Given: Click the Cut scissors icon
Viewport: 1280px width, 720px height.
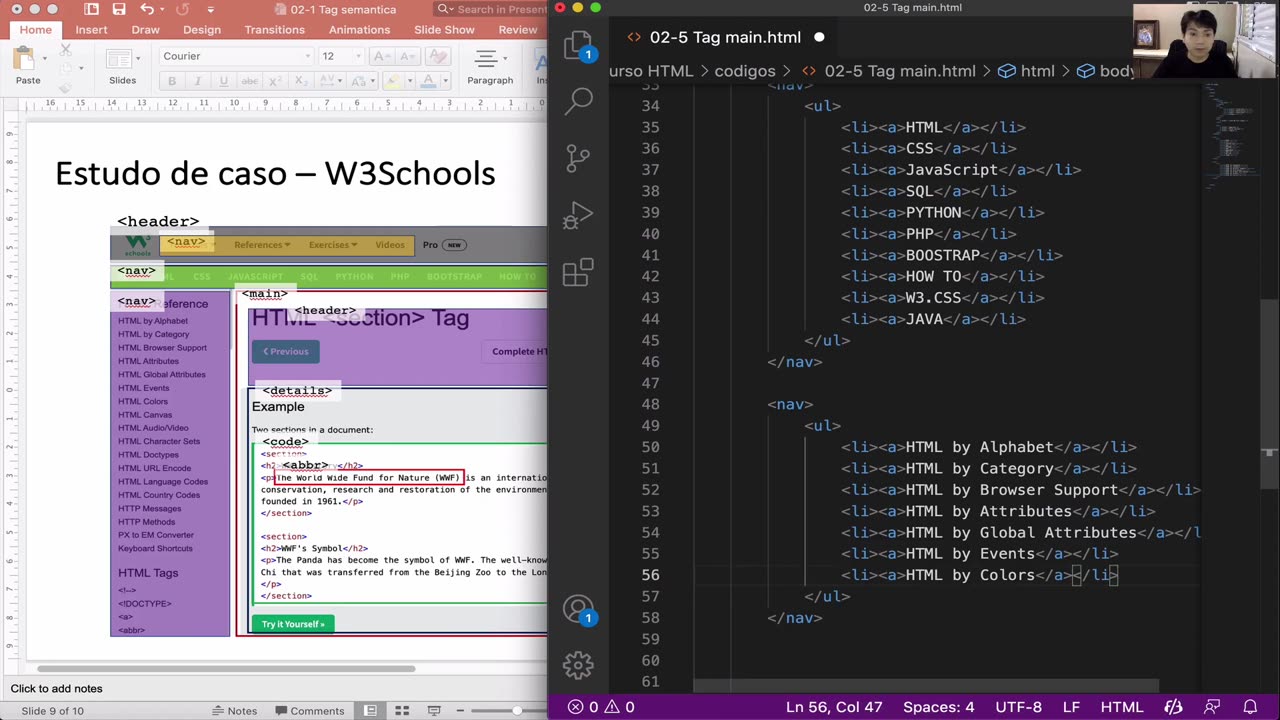Looking at the screenshot, I should pyautogui.click(x=66, y=49).
